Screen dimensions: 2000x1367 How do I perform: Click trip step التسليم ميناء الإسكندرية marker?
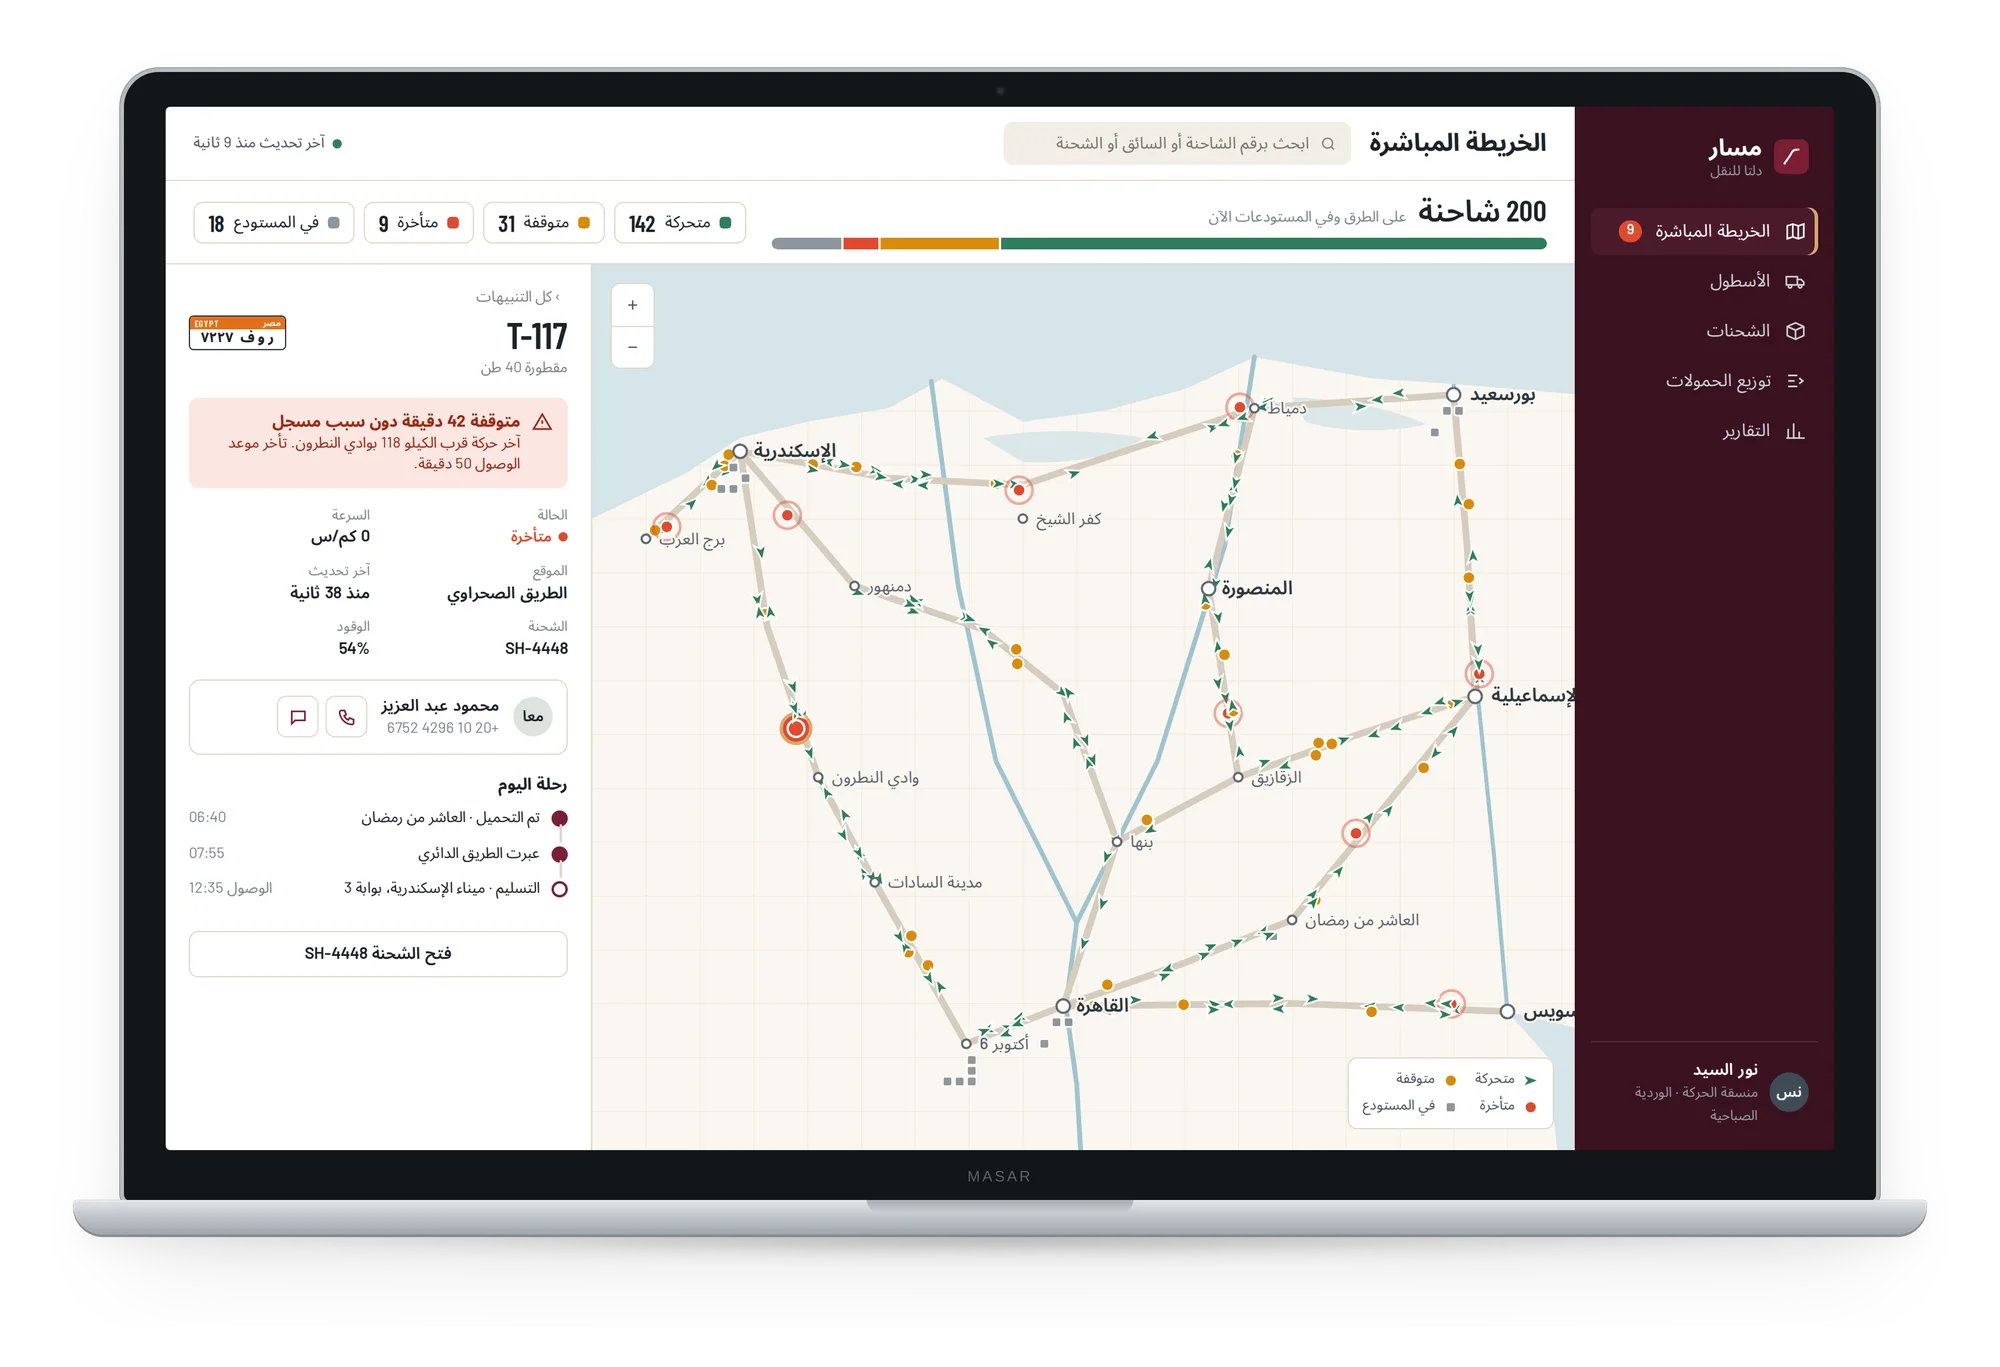pyautogui.click(x=560, y=889)
